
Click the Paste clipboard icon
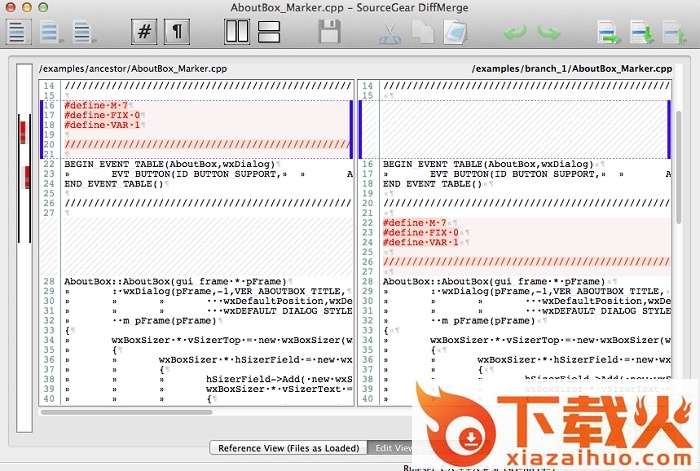tap(454, 31)
